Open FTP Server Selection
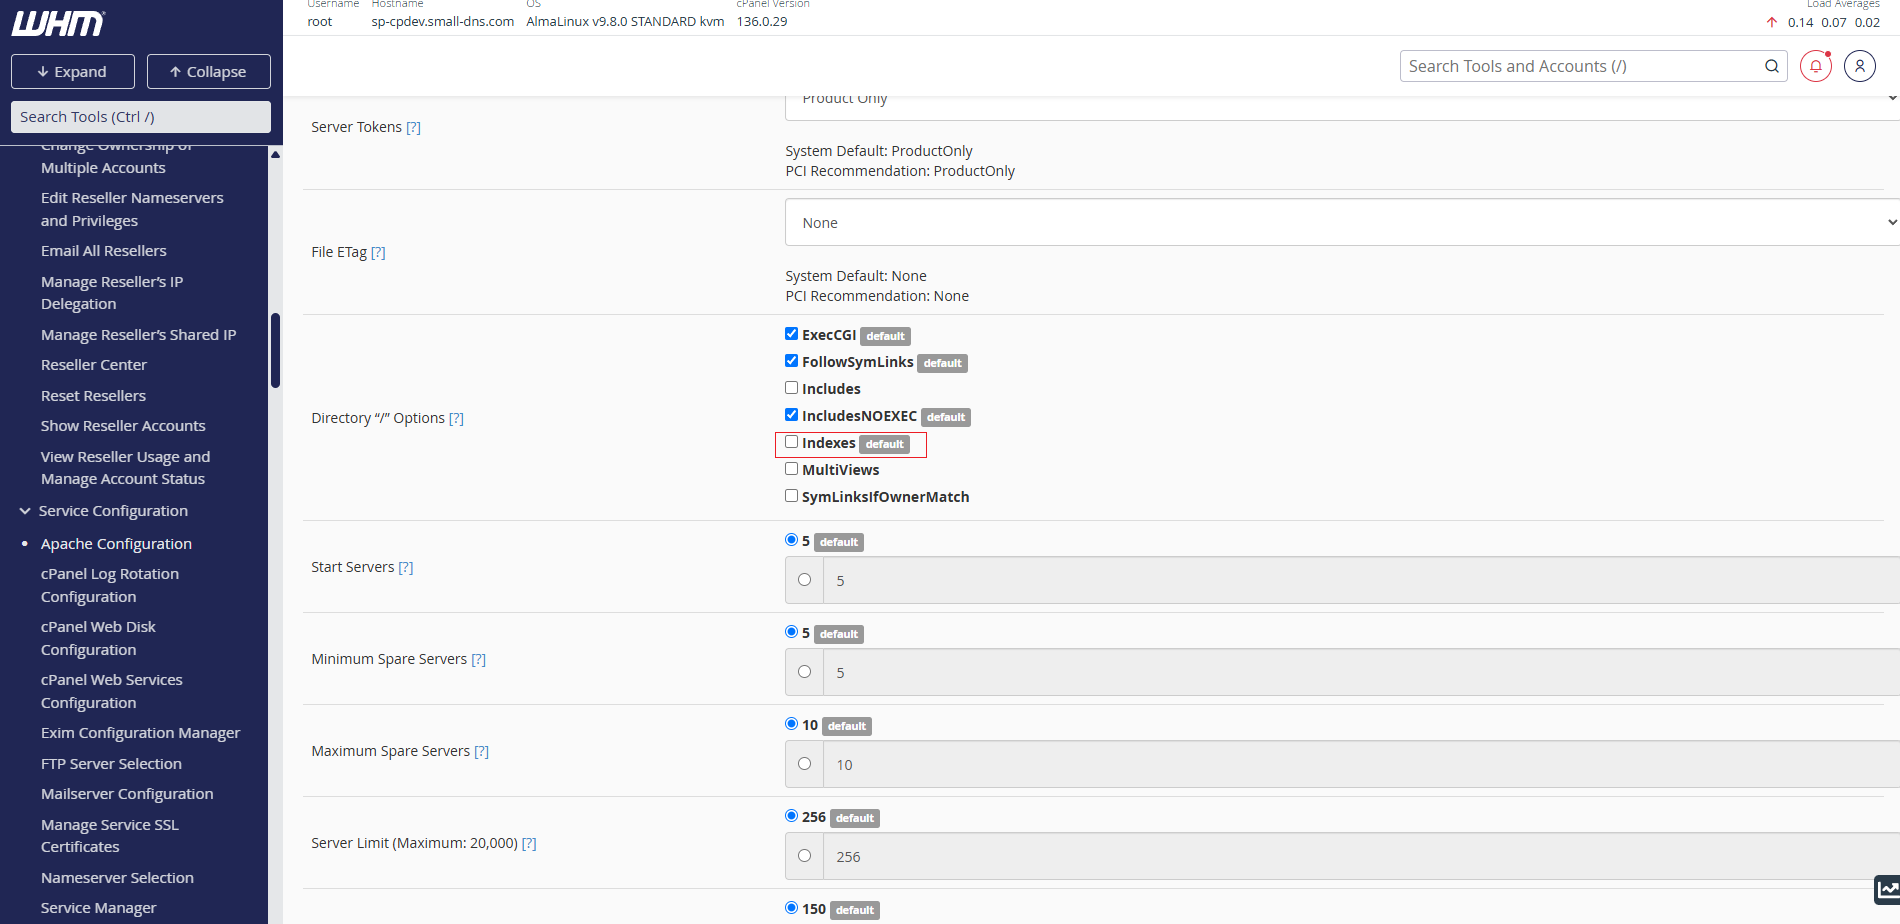The width and height of the screenshot is (1900, 924). coord(111,764)
